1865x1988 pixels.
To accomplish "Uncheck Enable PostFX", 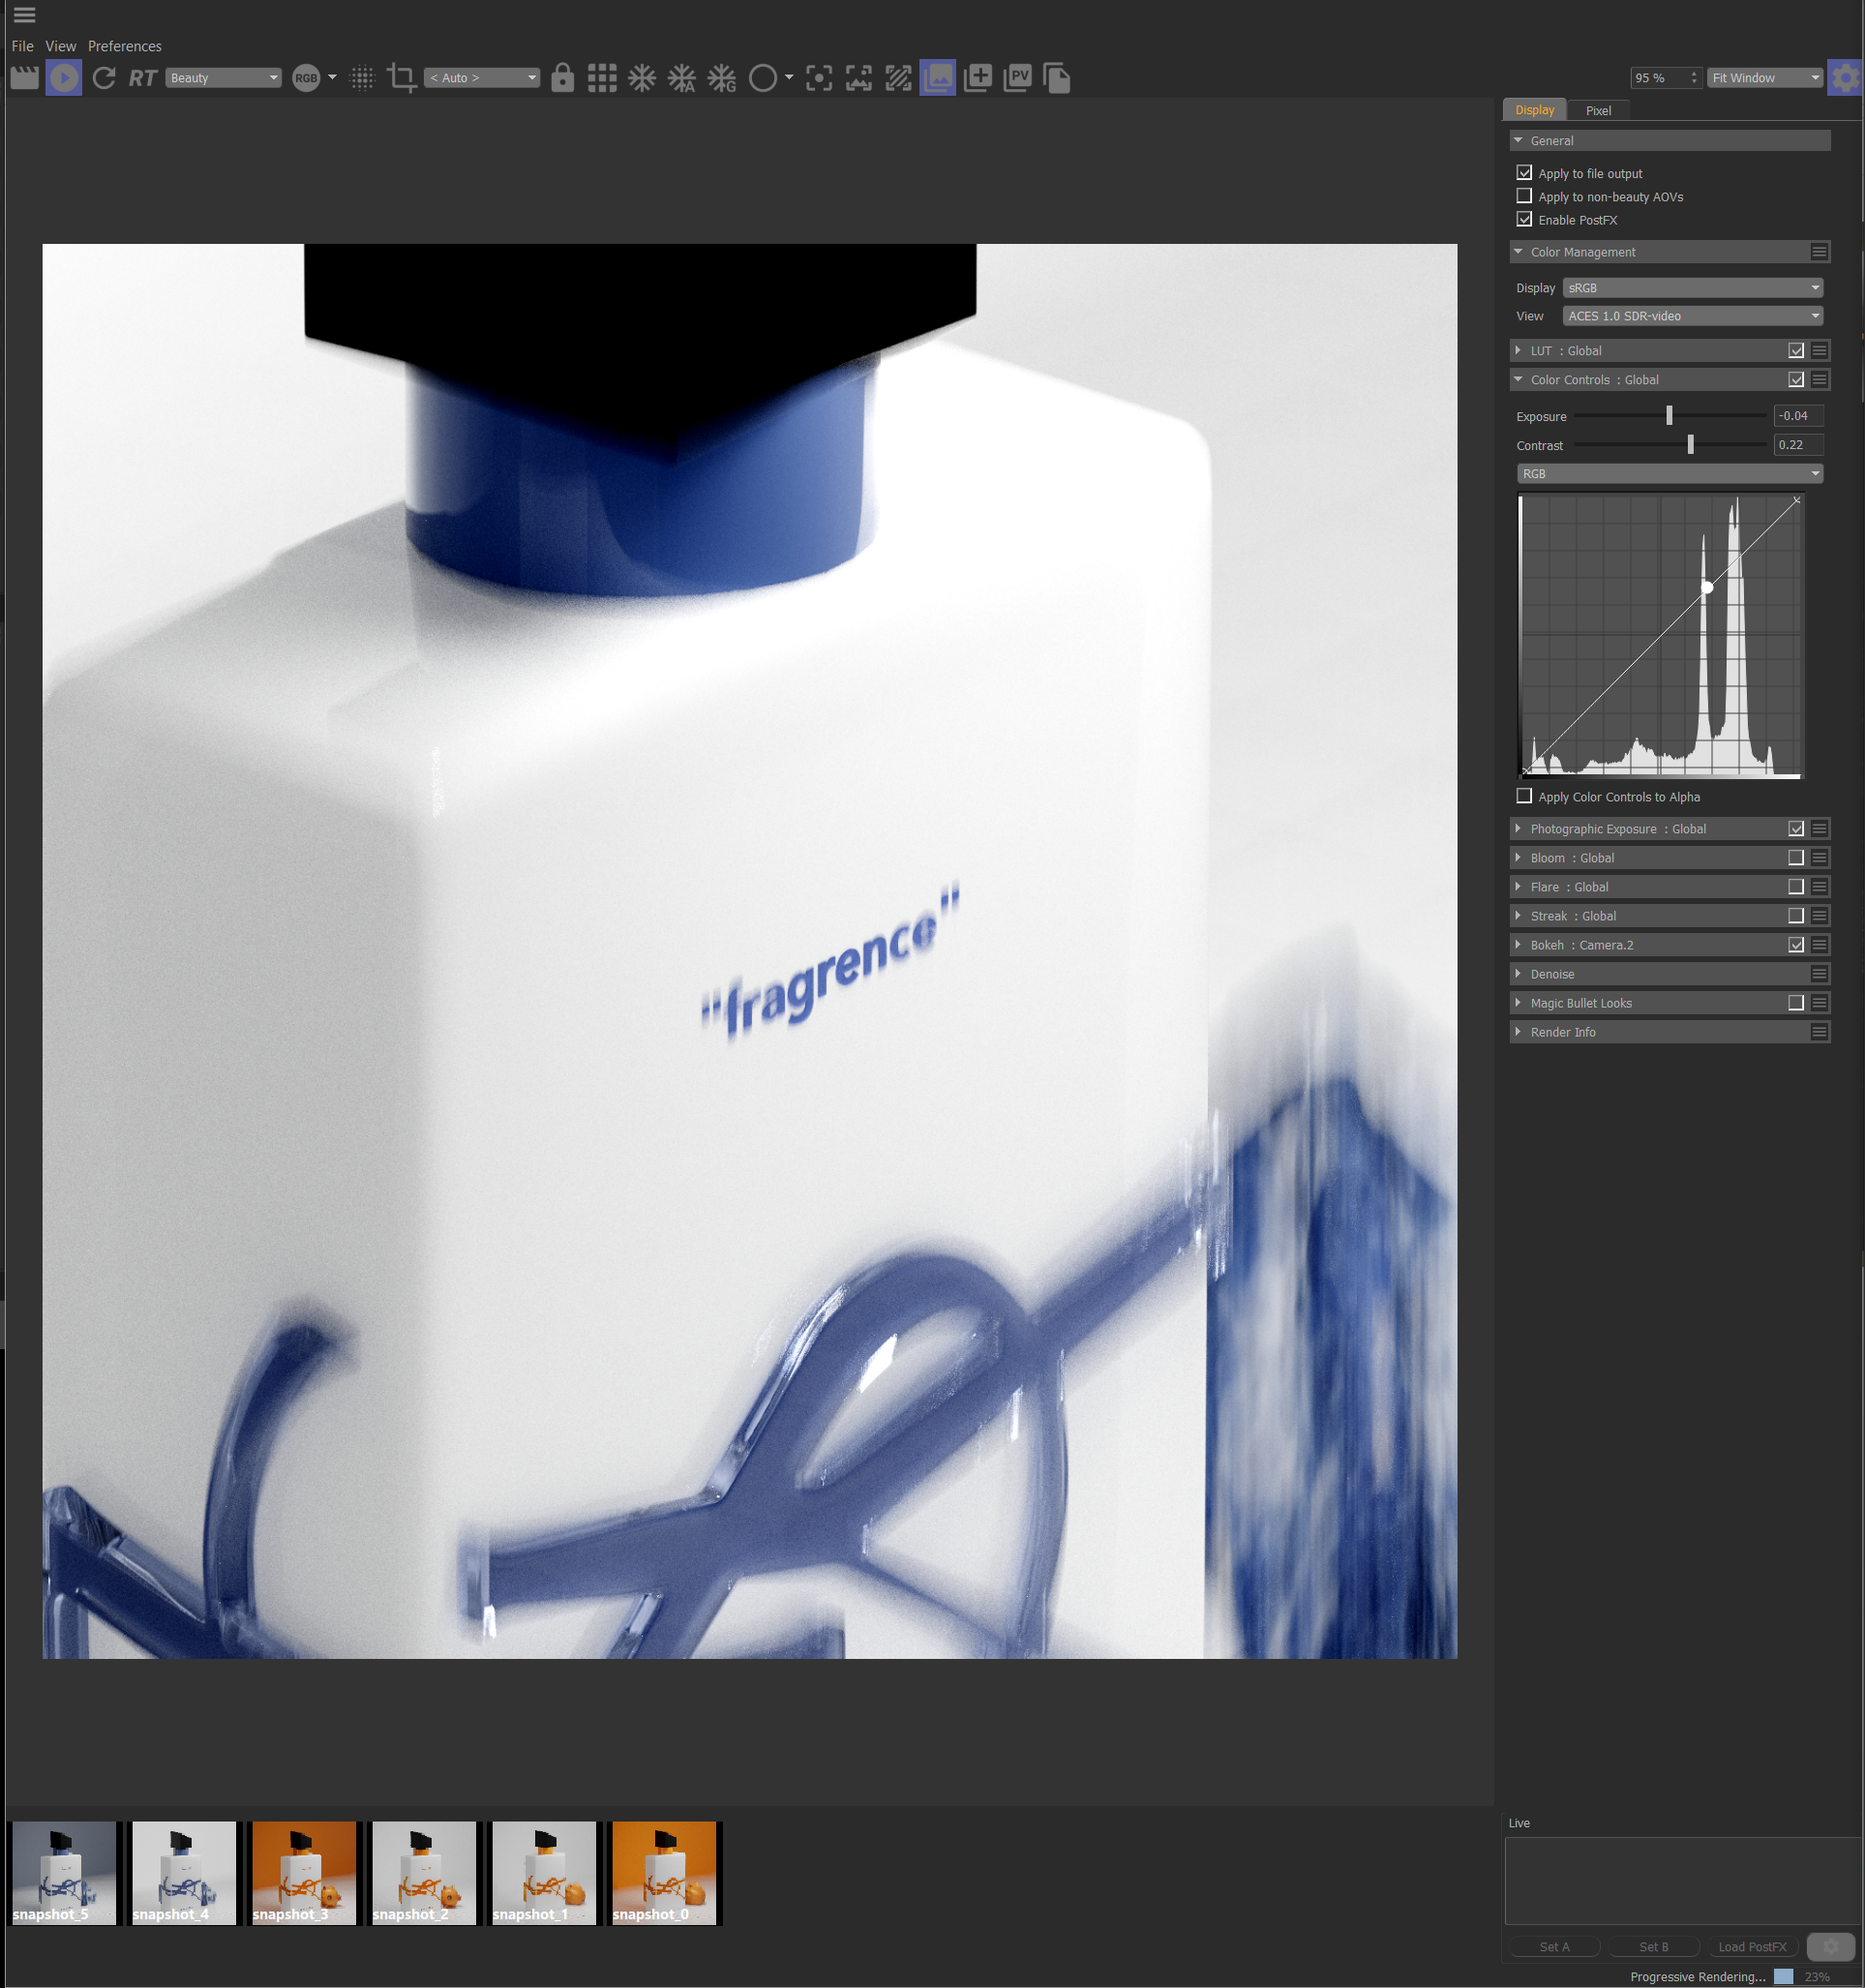I will pos(1524,219).
